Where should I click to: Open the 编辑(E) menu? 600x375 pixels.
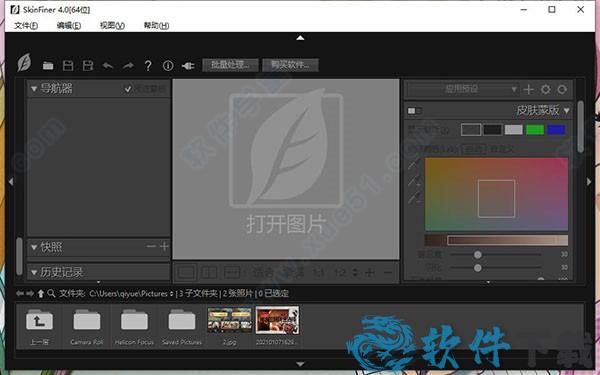pos(69,26)
